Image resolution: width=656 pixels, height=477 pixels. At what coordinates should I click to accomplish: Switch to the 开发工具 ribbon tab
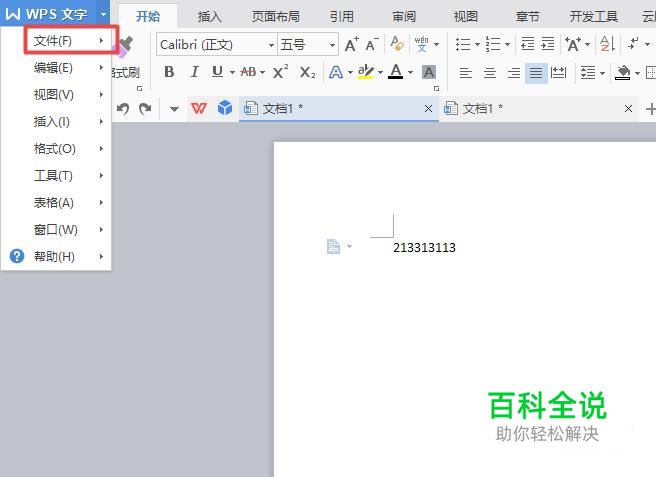(x=594, y=16)
